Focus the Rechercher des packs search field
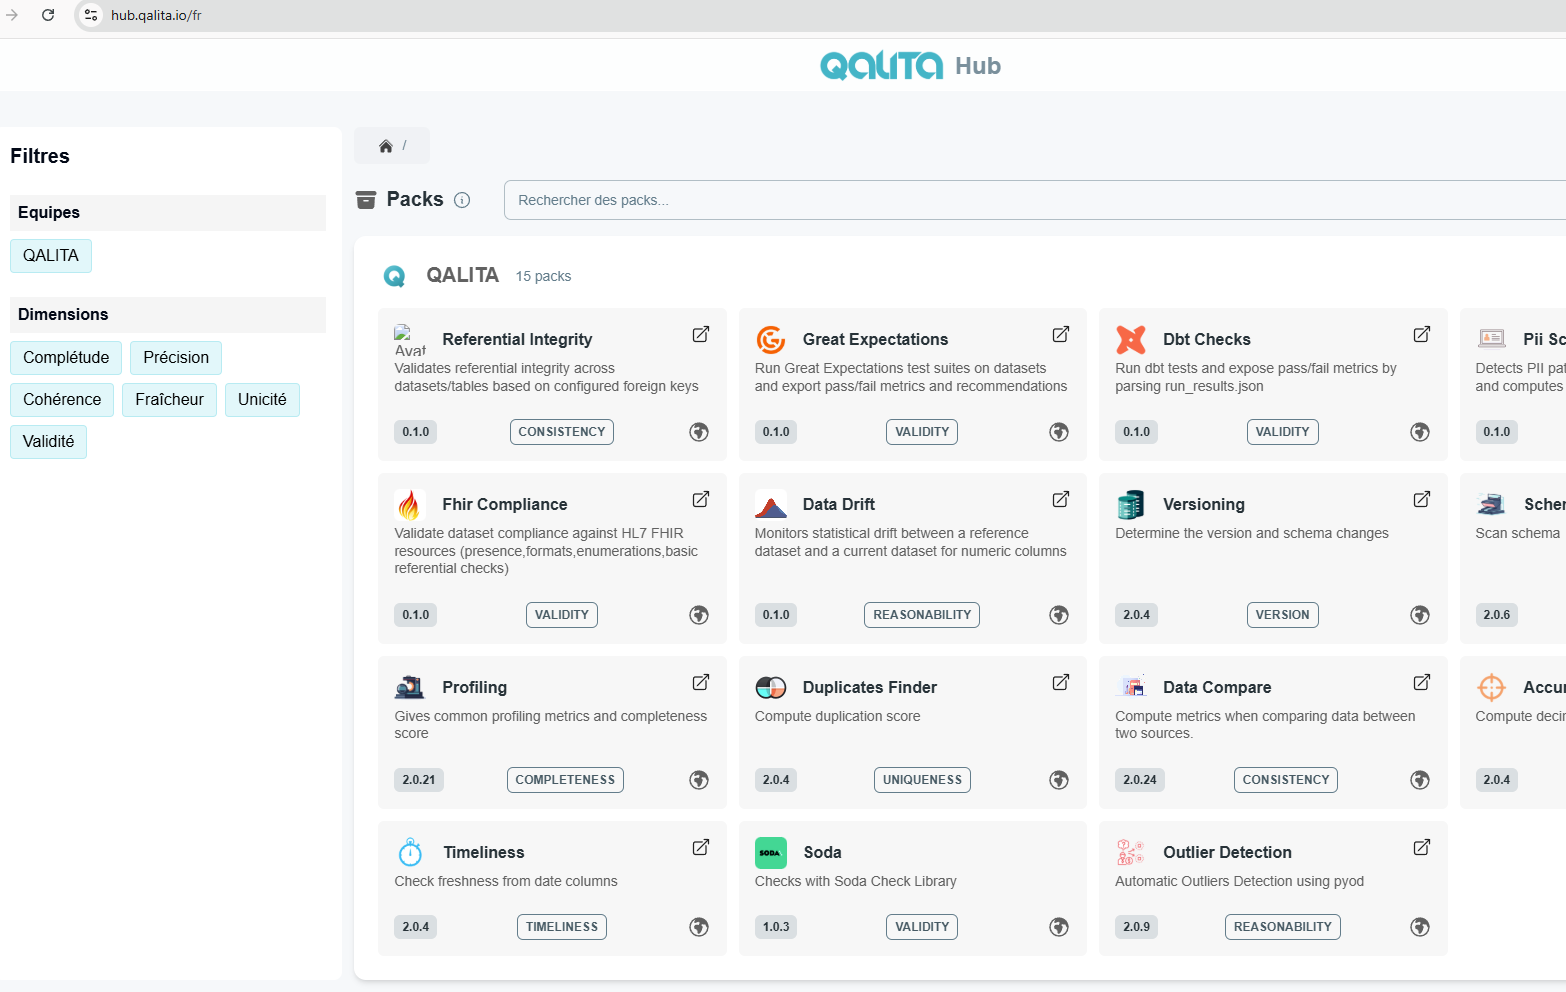This screenshot has width=1566, height=992. [1030, 200]
